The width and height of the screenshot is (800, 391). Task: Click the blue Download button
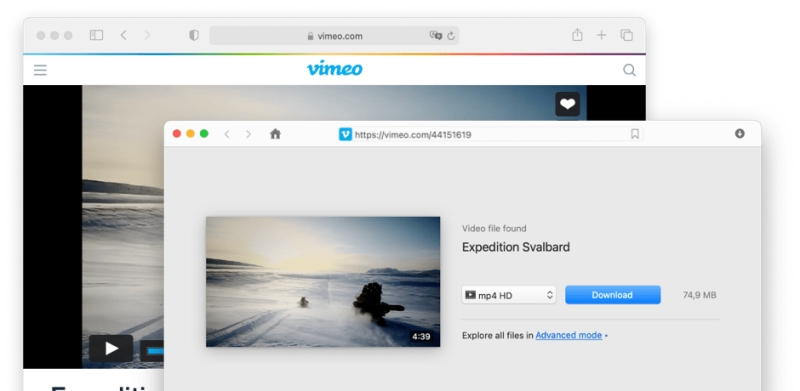[613, 295]
